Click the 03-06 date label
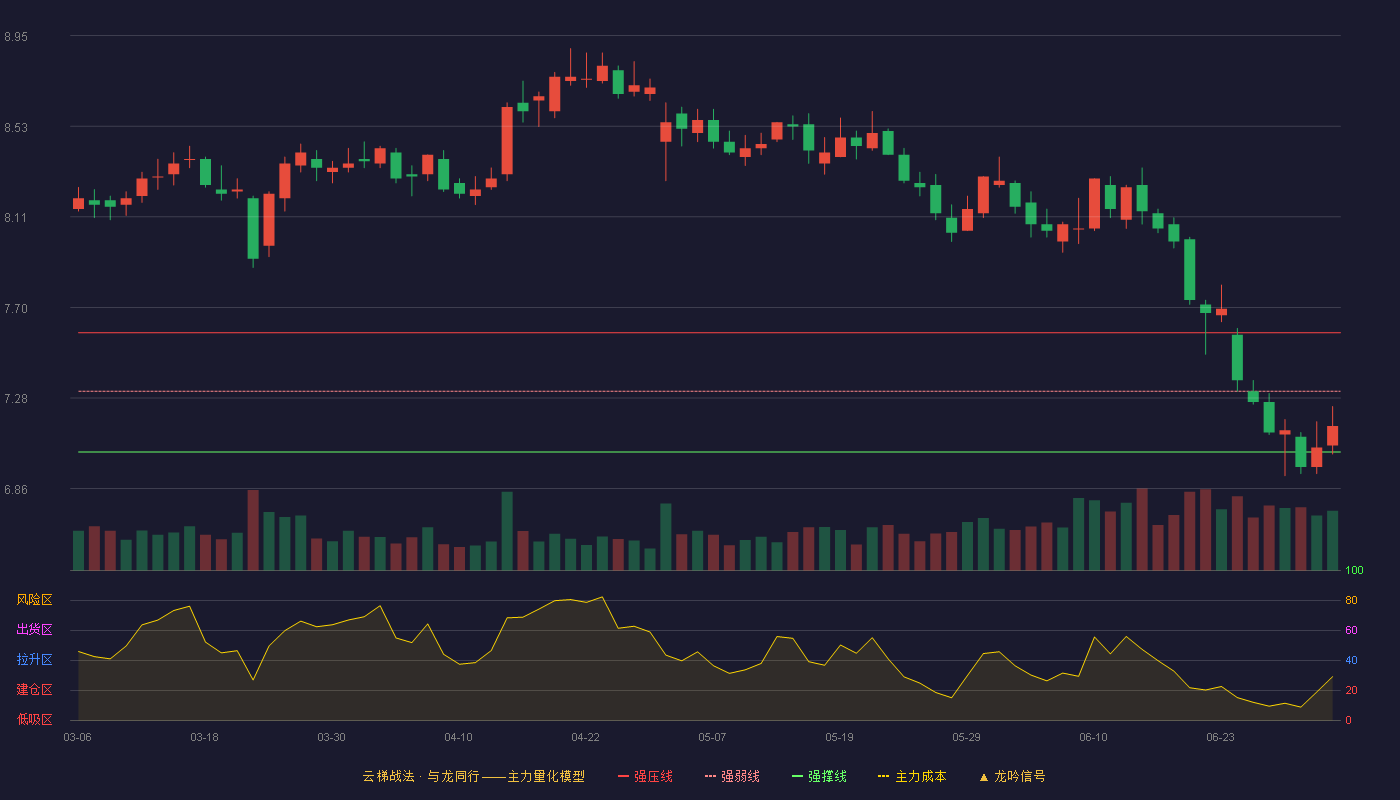1400x800 pixels. [x=78, y=737]
